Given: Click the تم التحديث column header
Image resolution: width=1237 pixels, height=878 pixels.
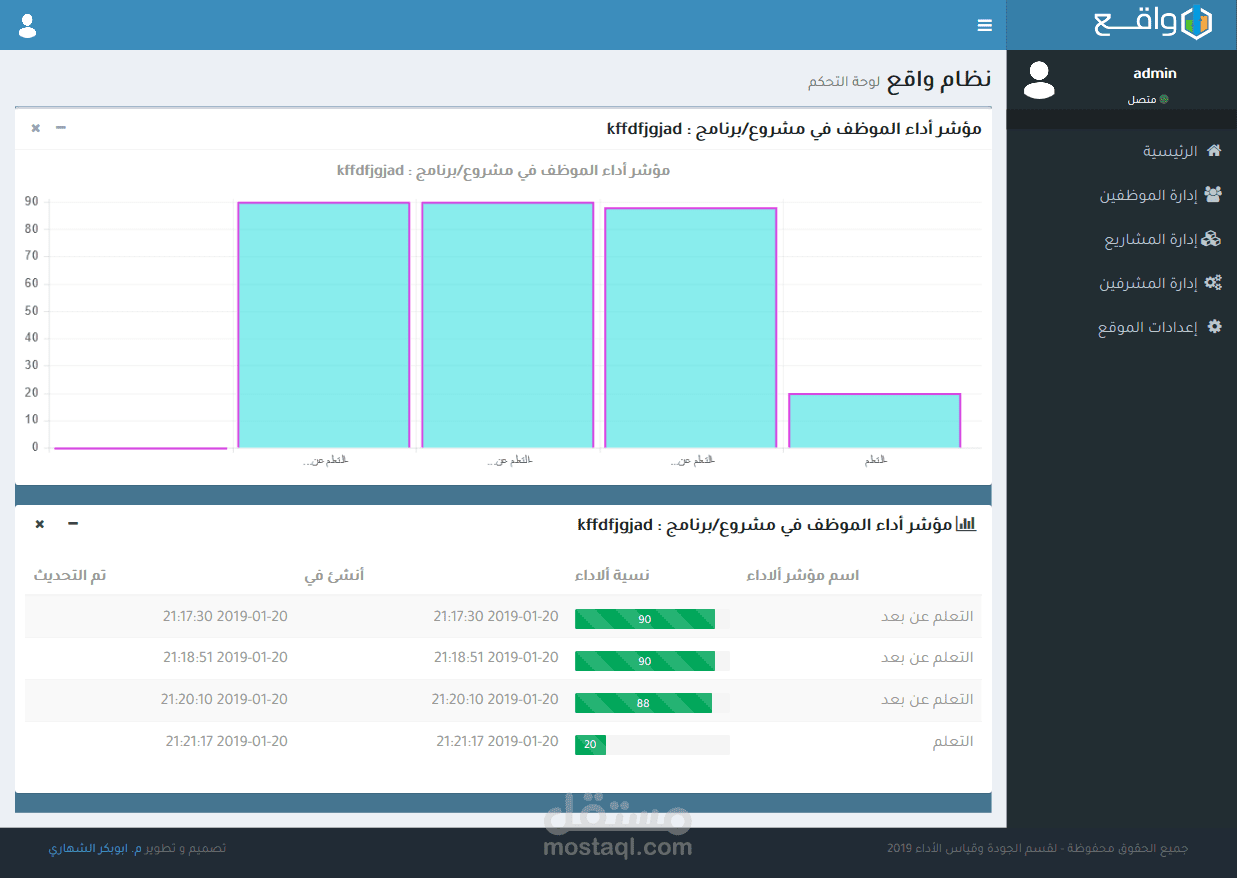Looking at the screenshot, I should pos(70,575).
